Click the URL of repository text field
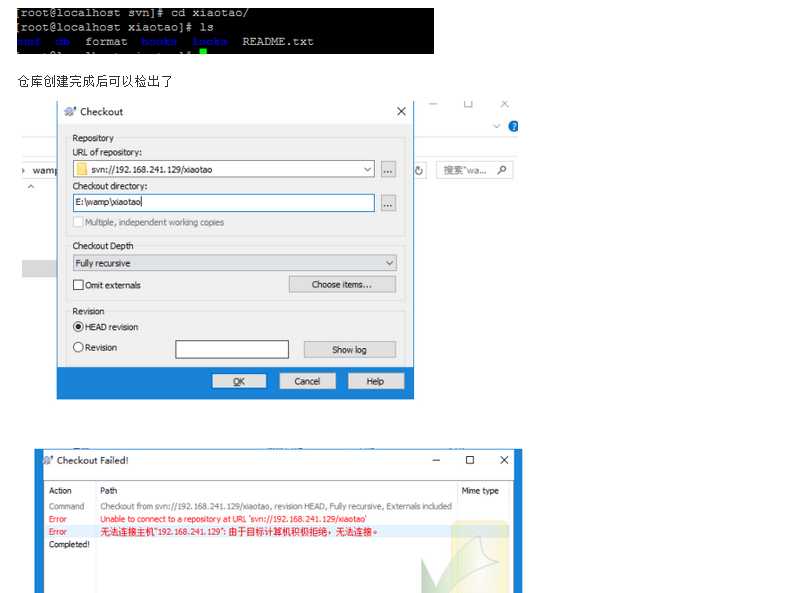The height and width of the screenshot is (593, 794). 224,169
